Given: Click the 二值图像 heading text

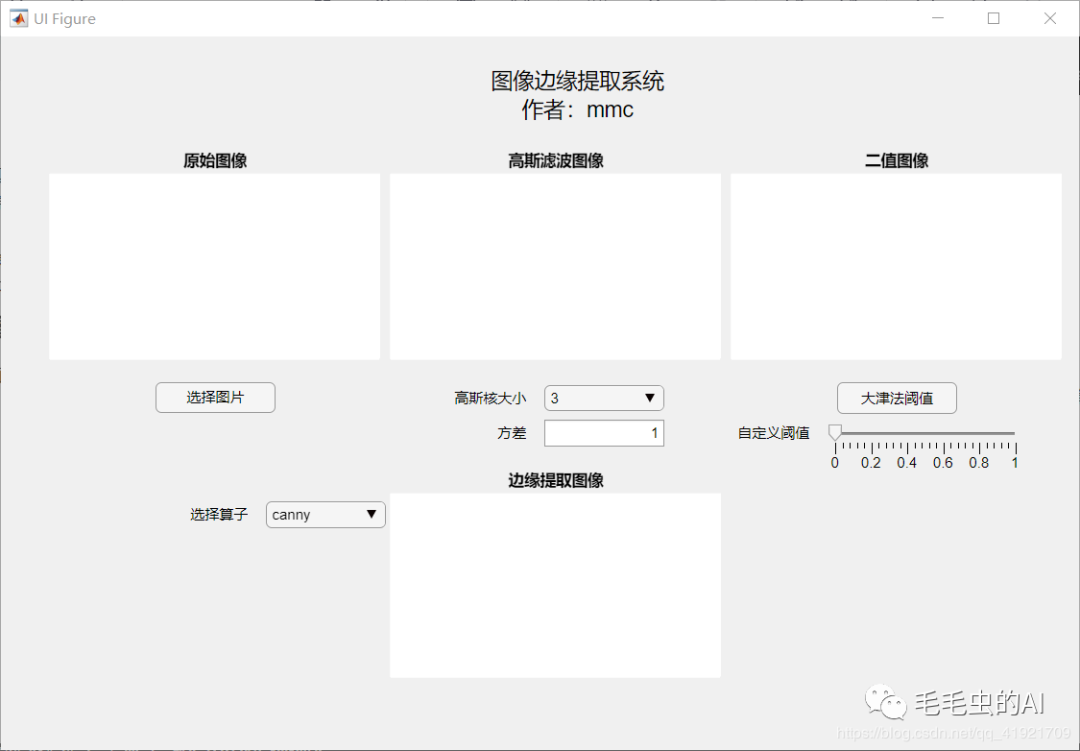Looking at the screenshot, I should click(896, 161).
